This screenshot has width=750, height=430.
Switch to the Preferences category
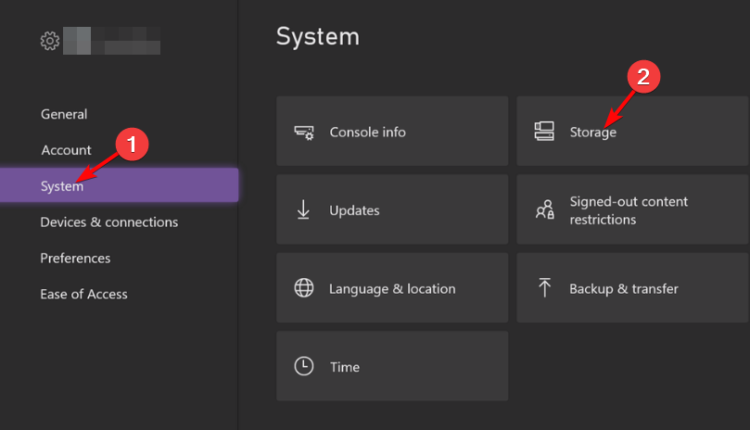coord(75,258)
